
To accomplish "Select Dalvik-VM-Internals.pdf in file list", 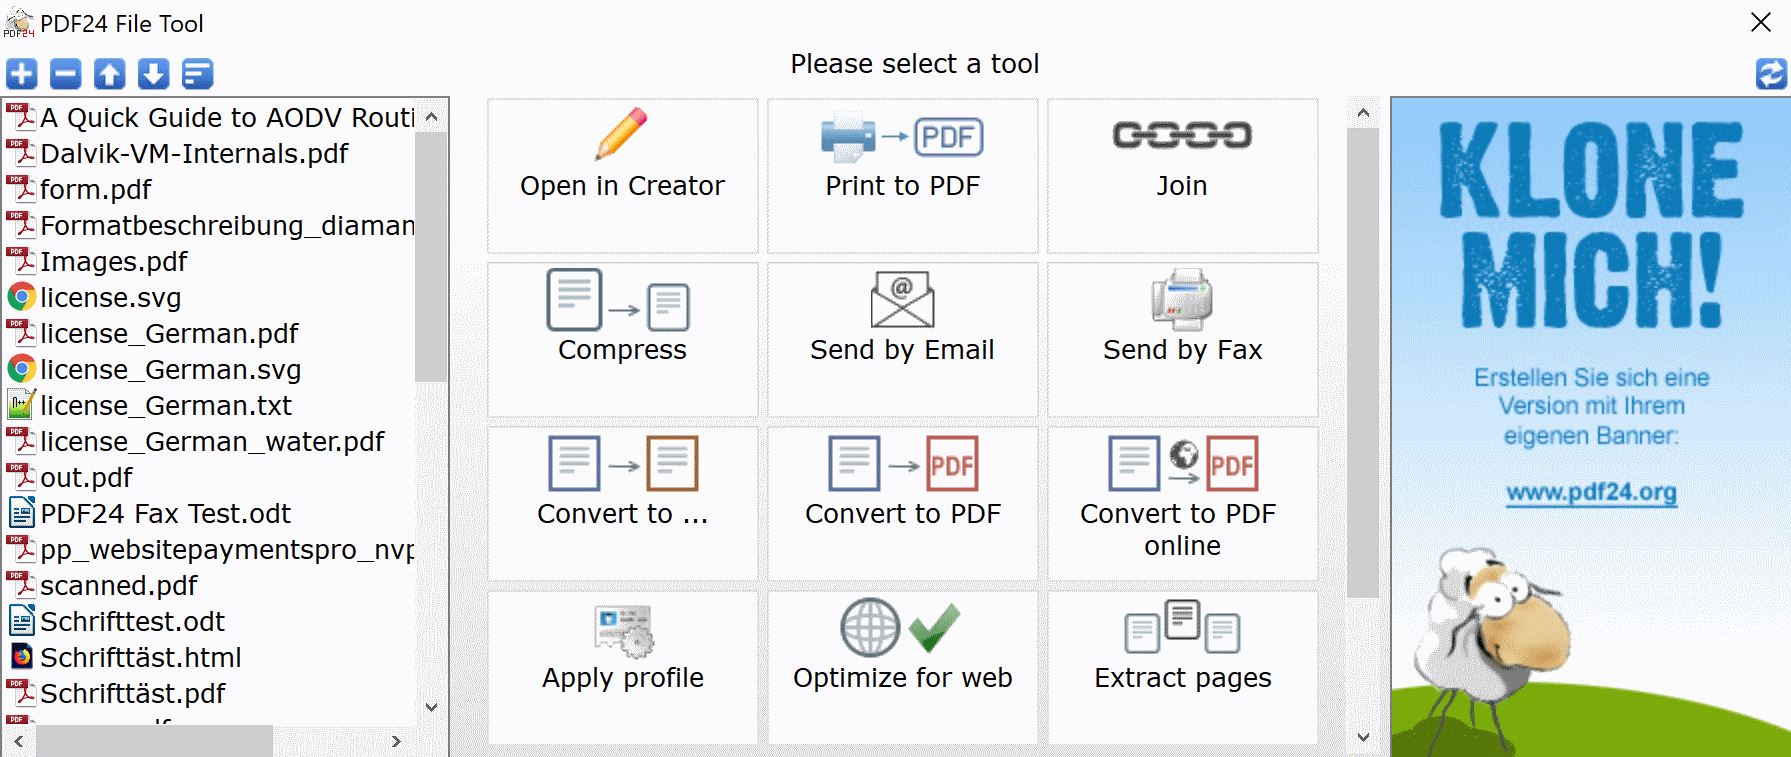I will pos(194,154).
